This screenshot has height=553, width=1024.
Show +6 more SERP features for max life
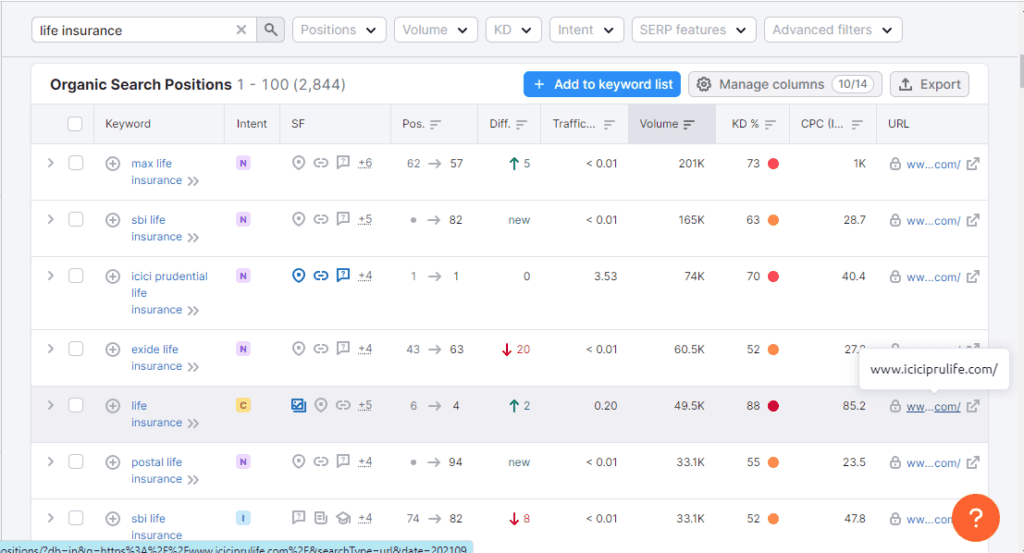click(365, 163)
